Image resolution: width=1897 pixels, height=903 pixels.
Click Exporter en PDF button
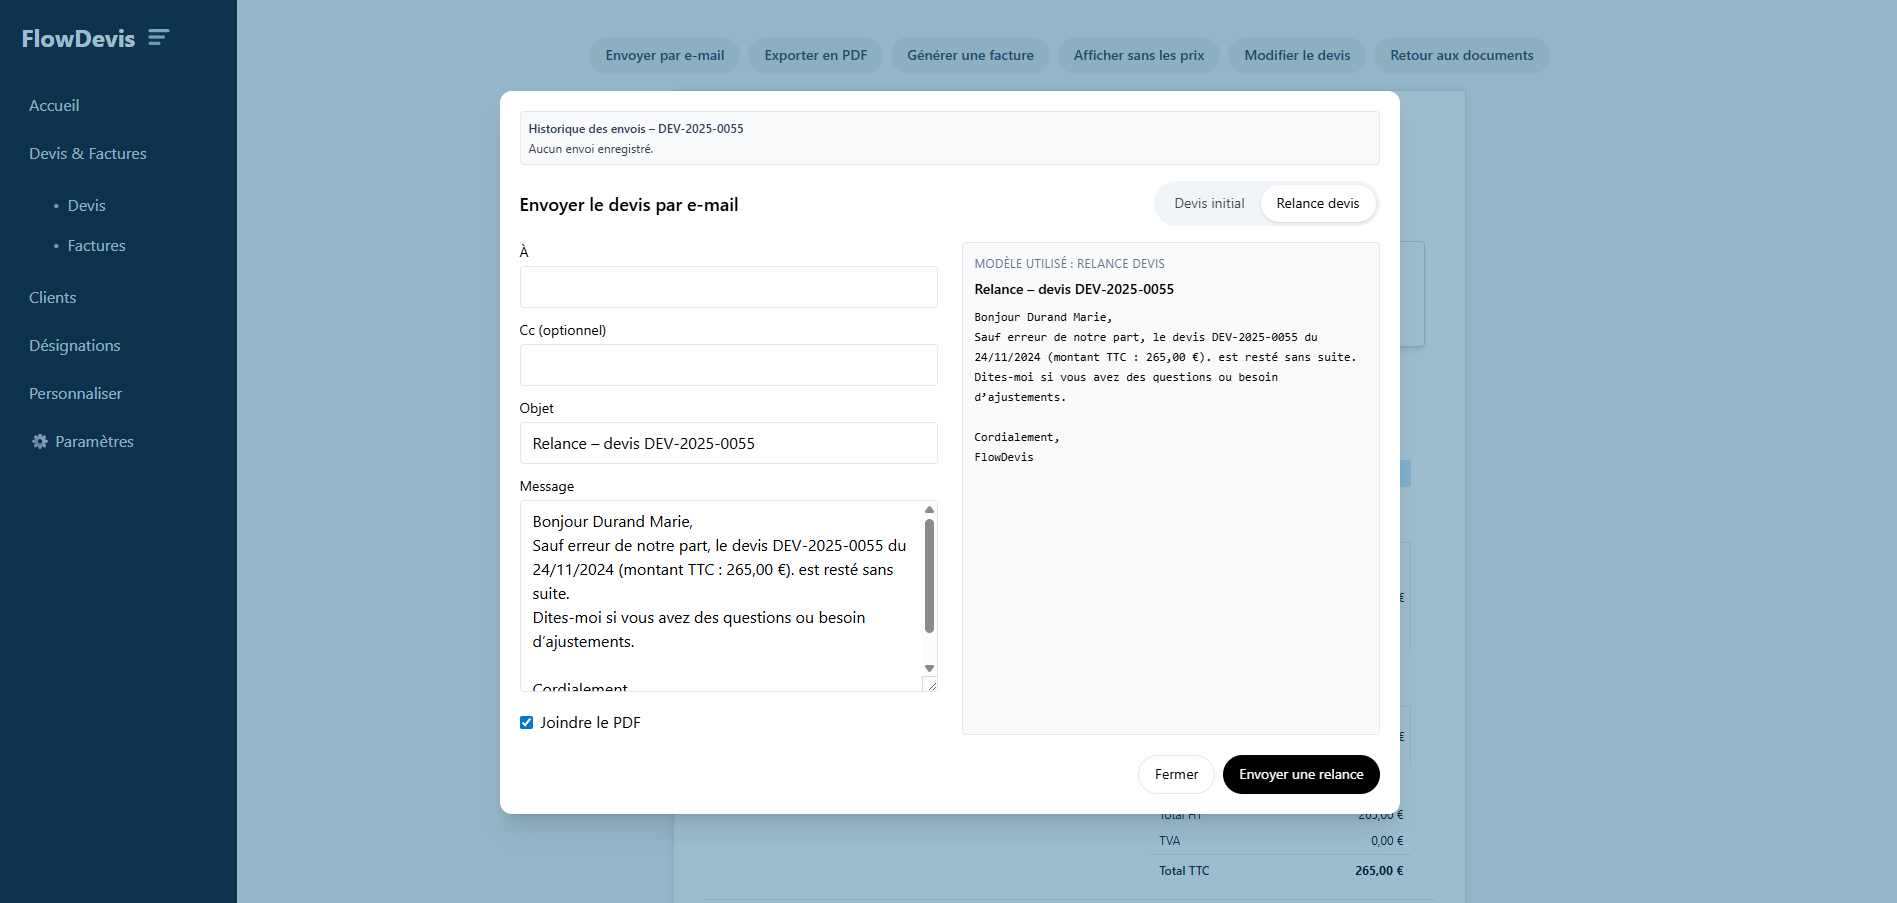815,56
